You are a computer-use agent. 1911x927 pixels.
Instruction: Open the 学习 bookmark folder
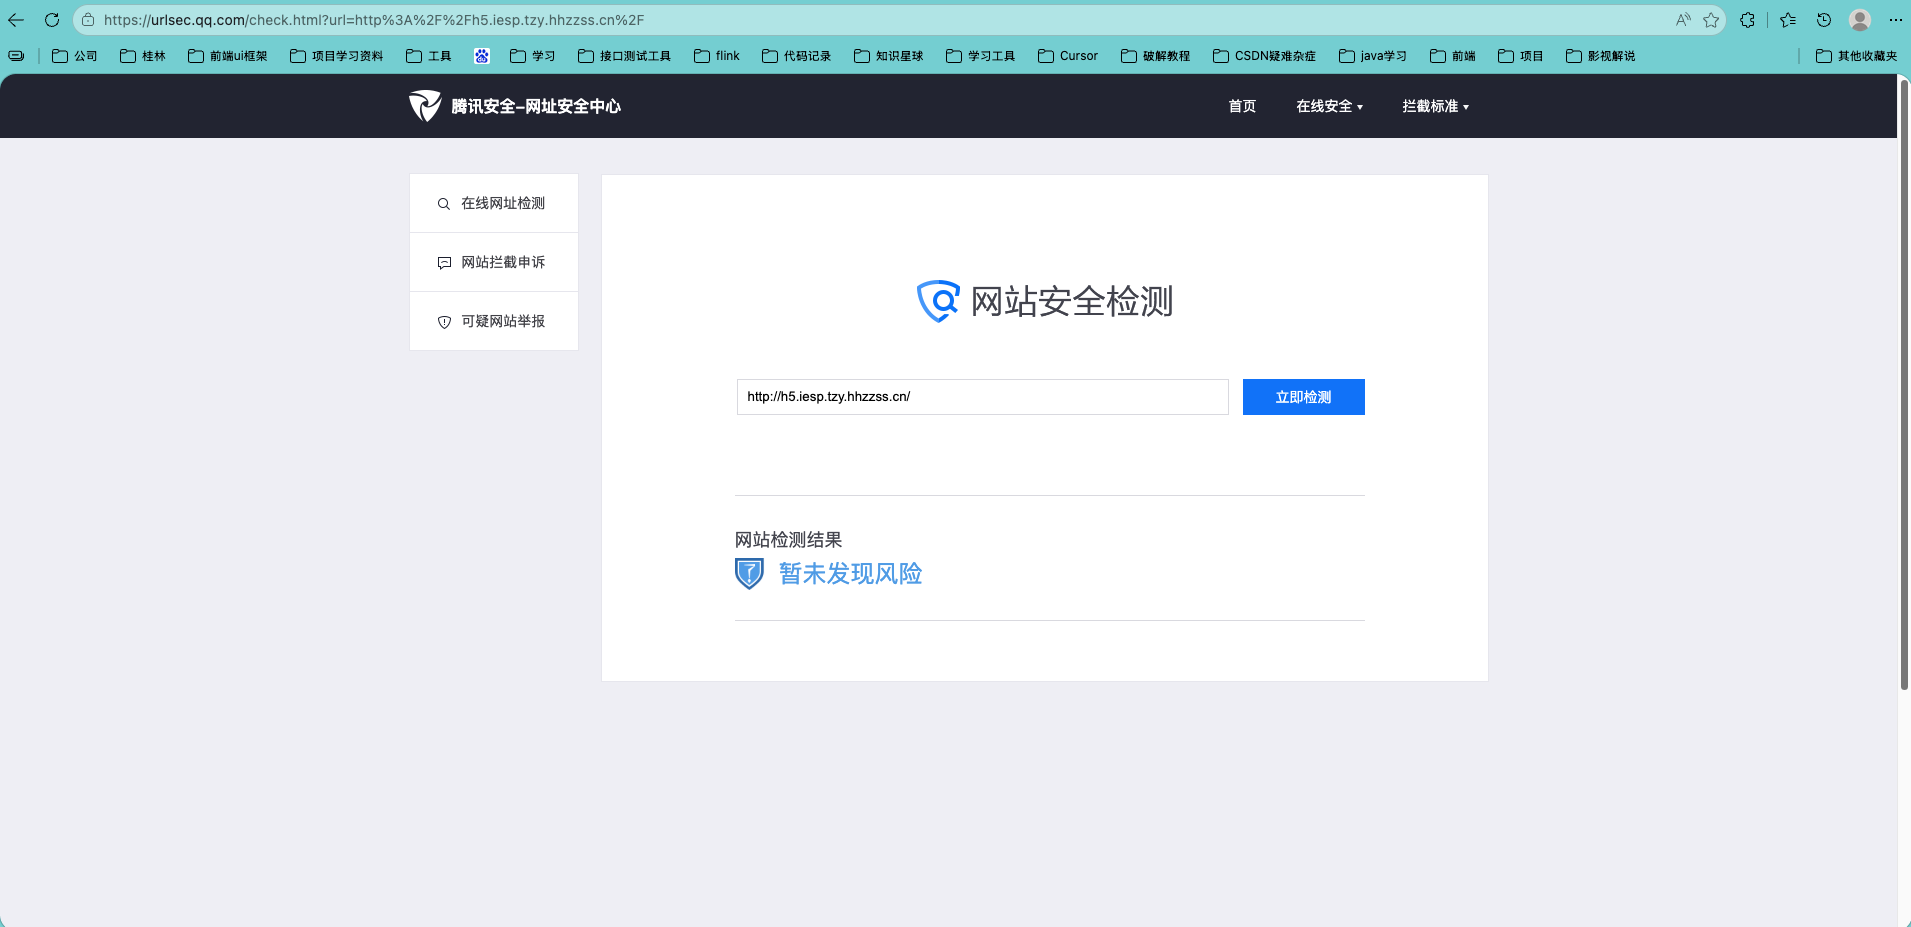coord(533,56)
